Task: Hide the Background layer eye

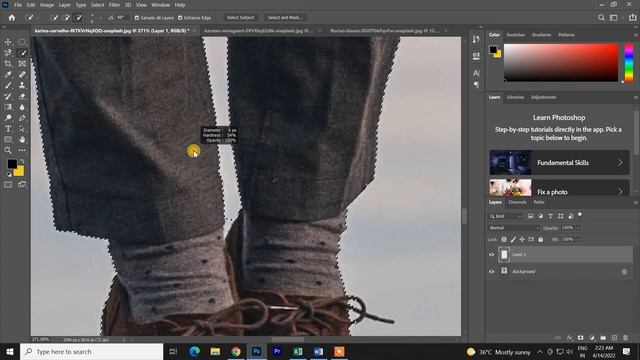Action: tap(491, 271)
